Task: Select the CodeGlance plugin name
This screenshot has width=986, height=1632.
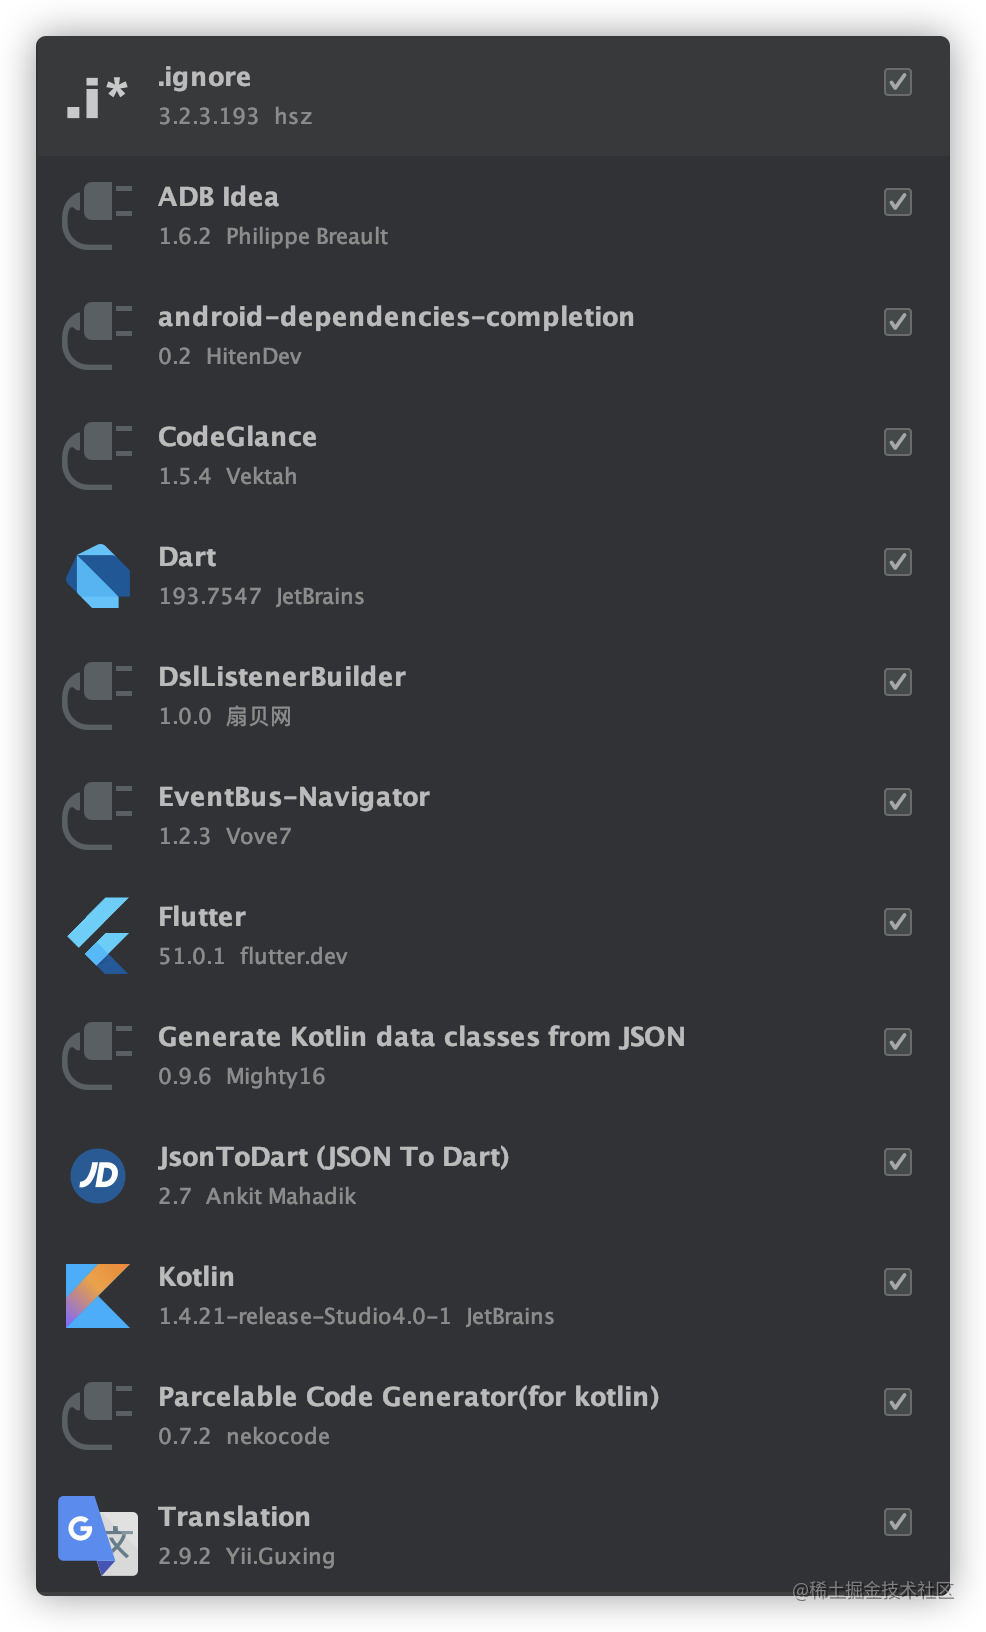Action: pyautogui.click(x=238, y=437)
